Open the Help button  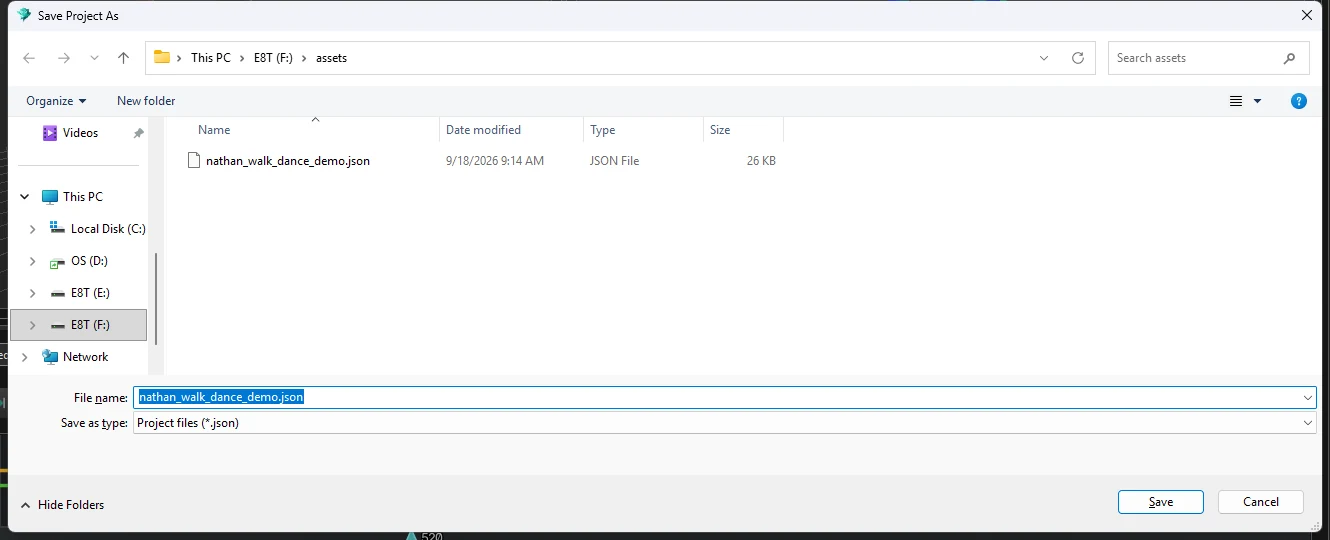[1299, 101]
